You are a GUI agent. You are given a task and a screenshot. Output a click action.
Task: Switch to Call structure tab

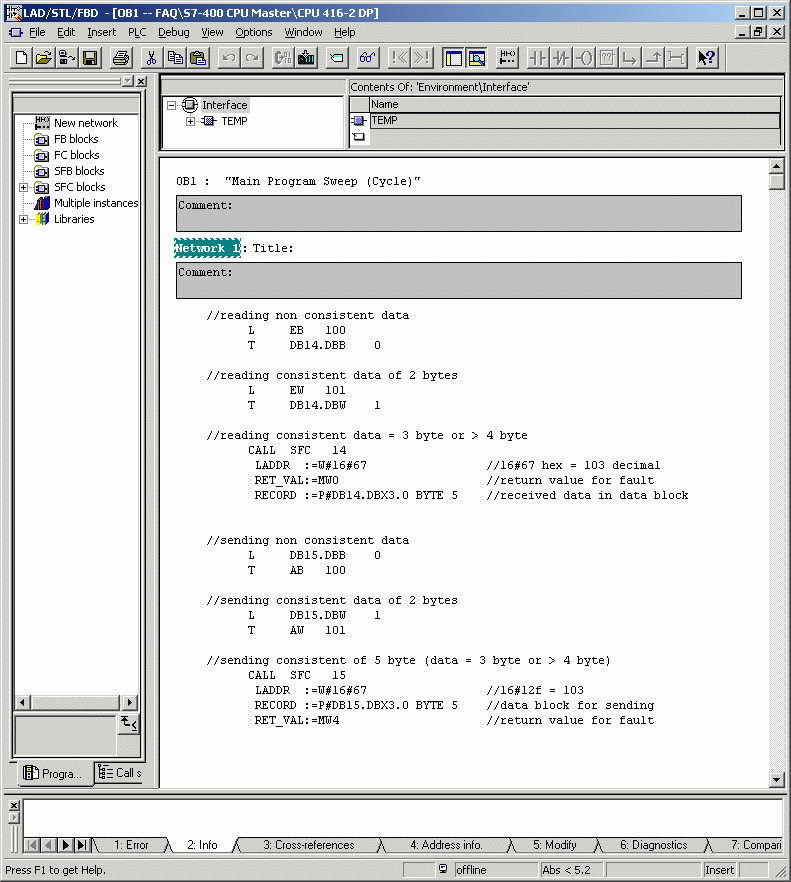(119, 773)
